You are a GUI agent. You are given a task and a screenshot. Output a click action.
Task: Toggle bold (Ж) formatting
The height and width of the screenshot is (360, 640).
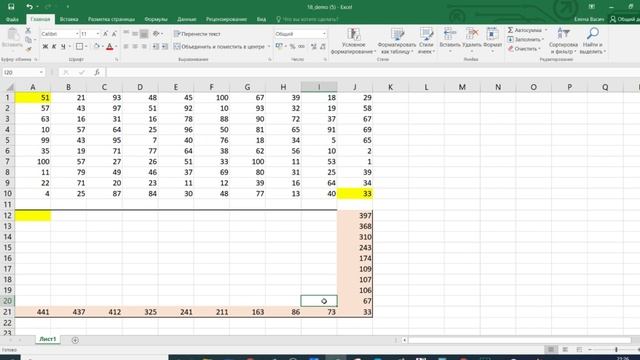point(45,47)
